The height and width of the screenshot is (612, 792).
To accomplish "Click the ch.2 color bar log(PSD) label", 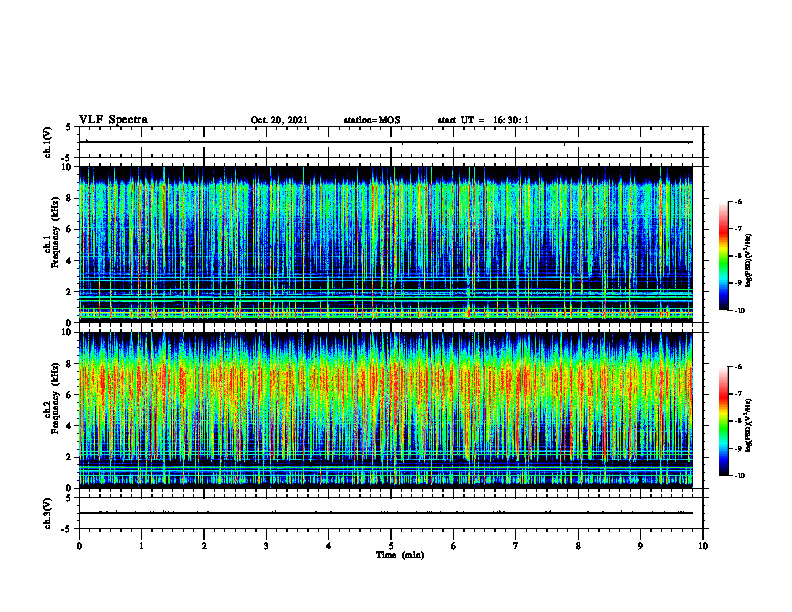I will pos(749,425).
